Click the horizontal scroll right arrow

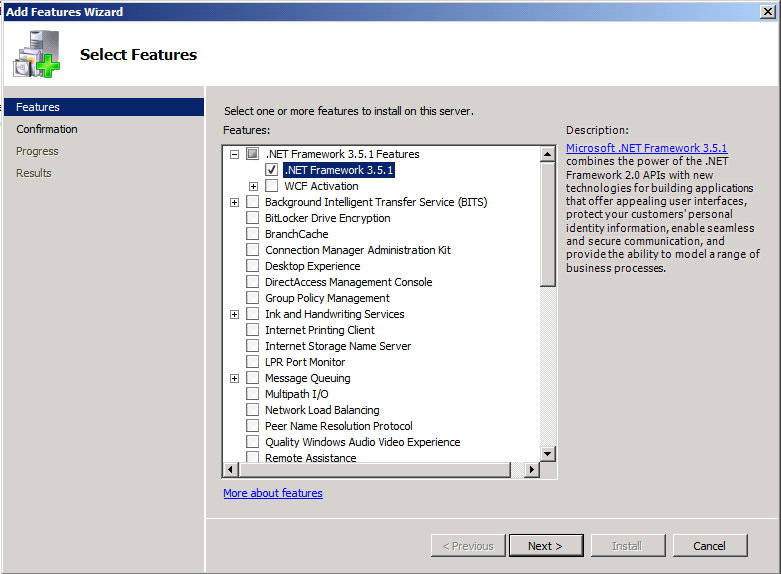[532, 469]
